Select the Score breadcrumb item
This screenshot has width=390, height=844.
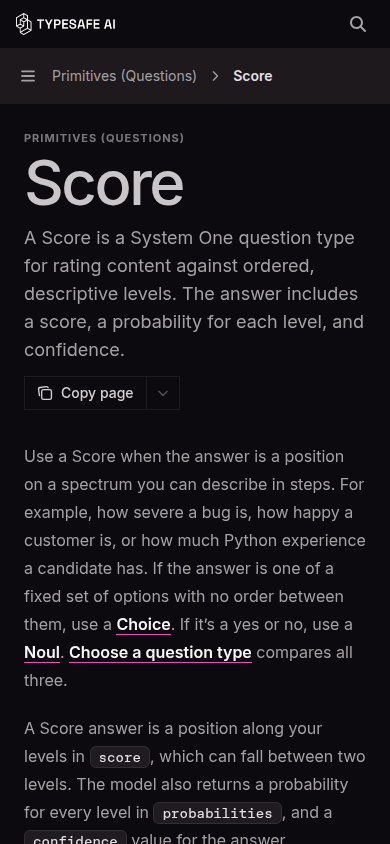252,76
